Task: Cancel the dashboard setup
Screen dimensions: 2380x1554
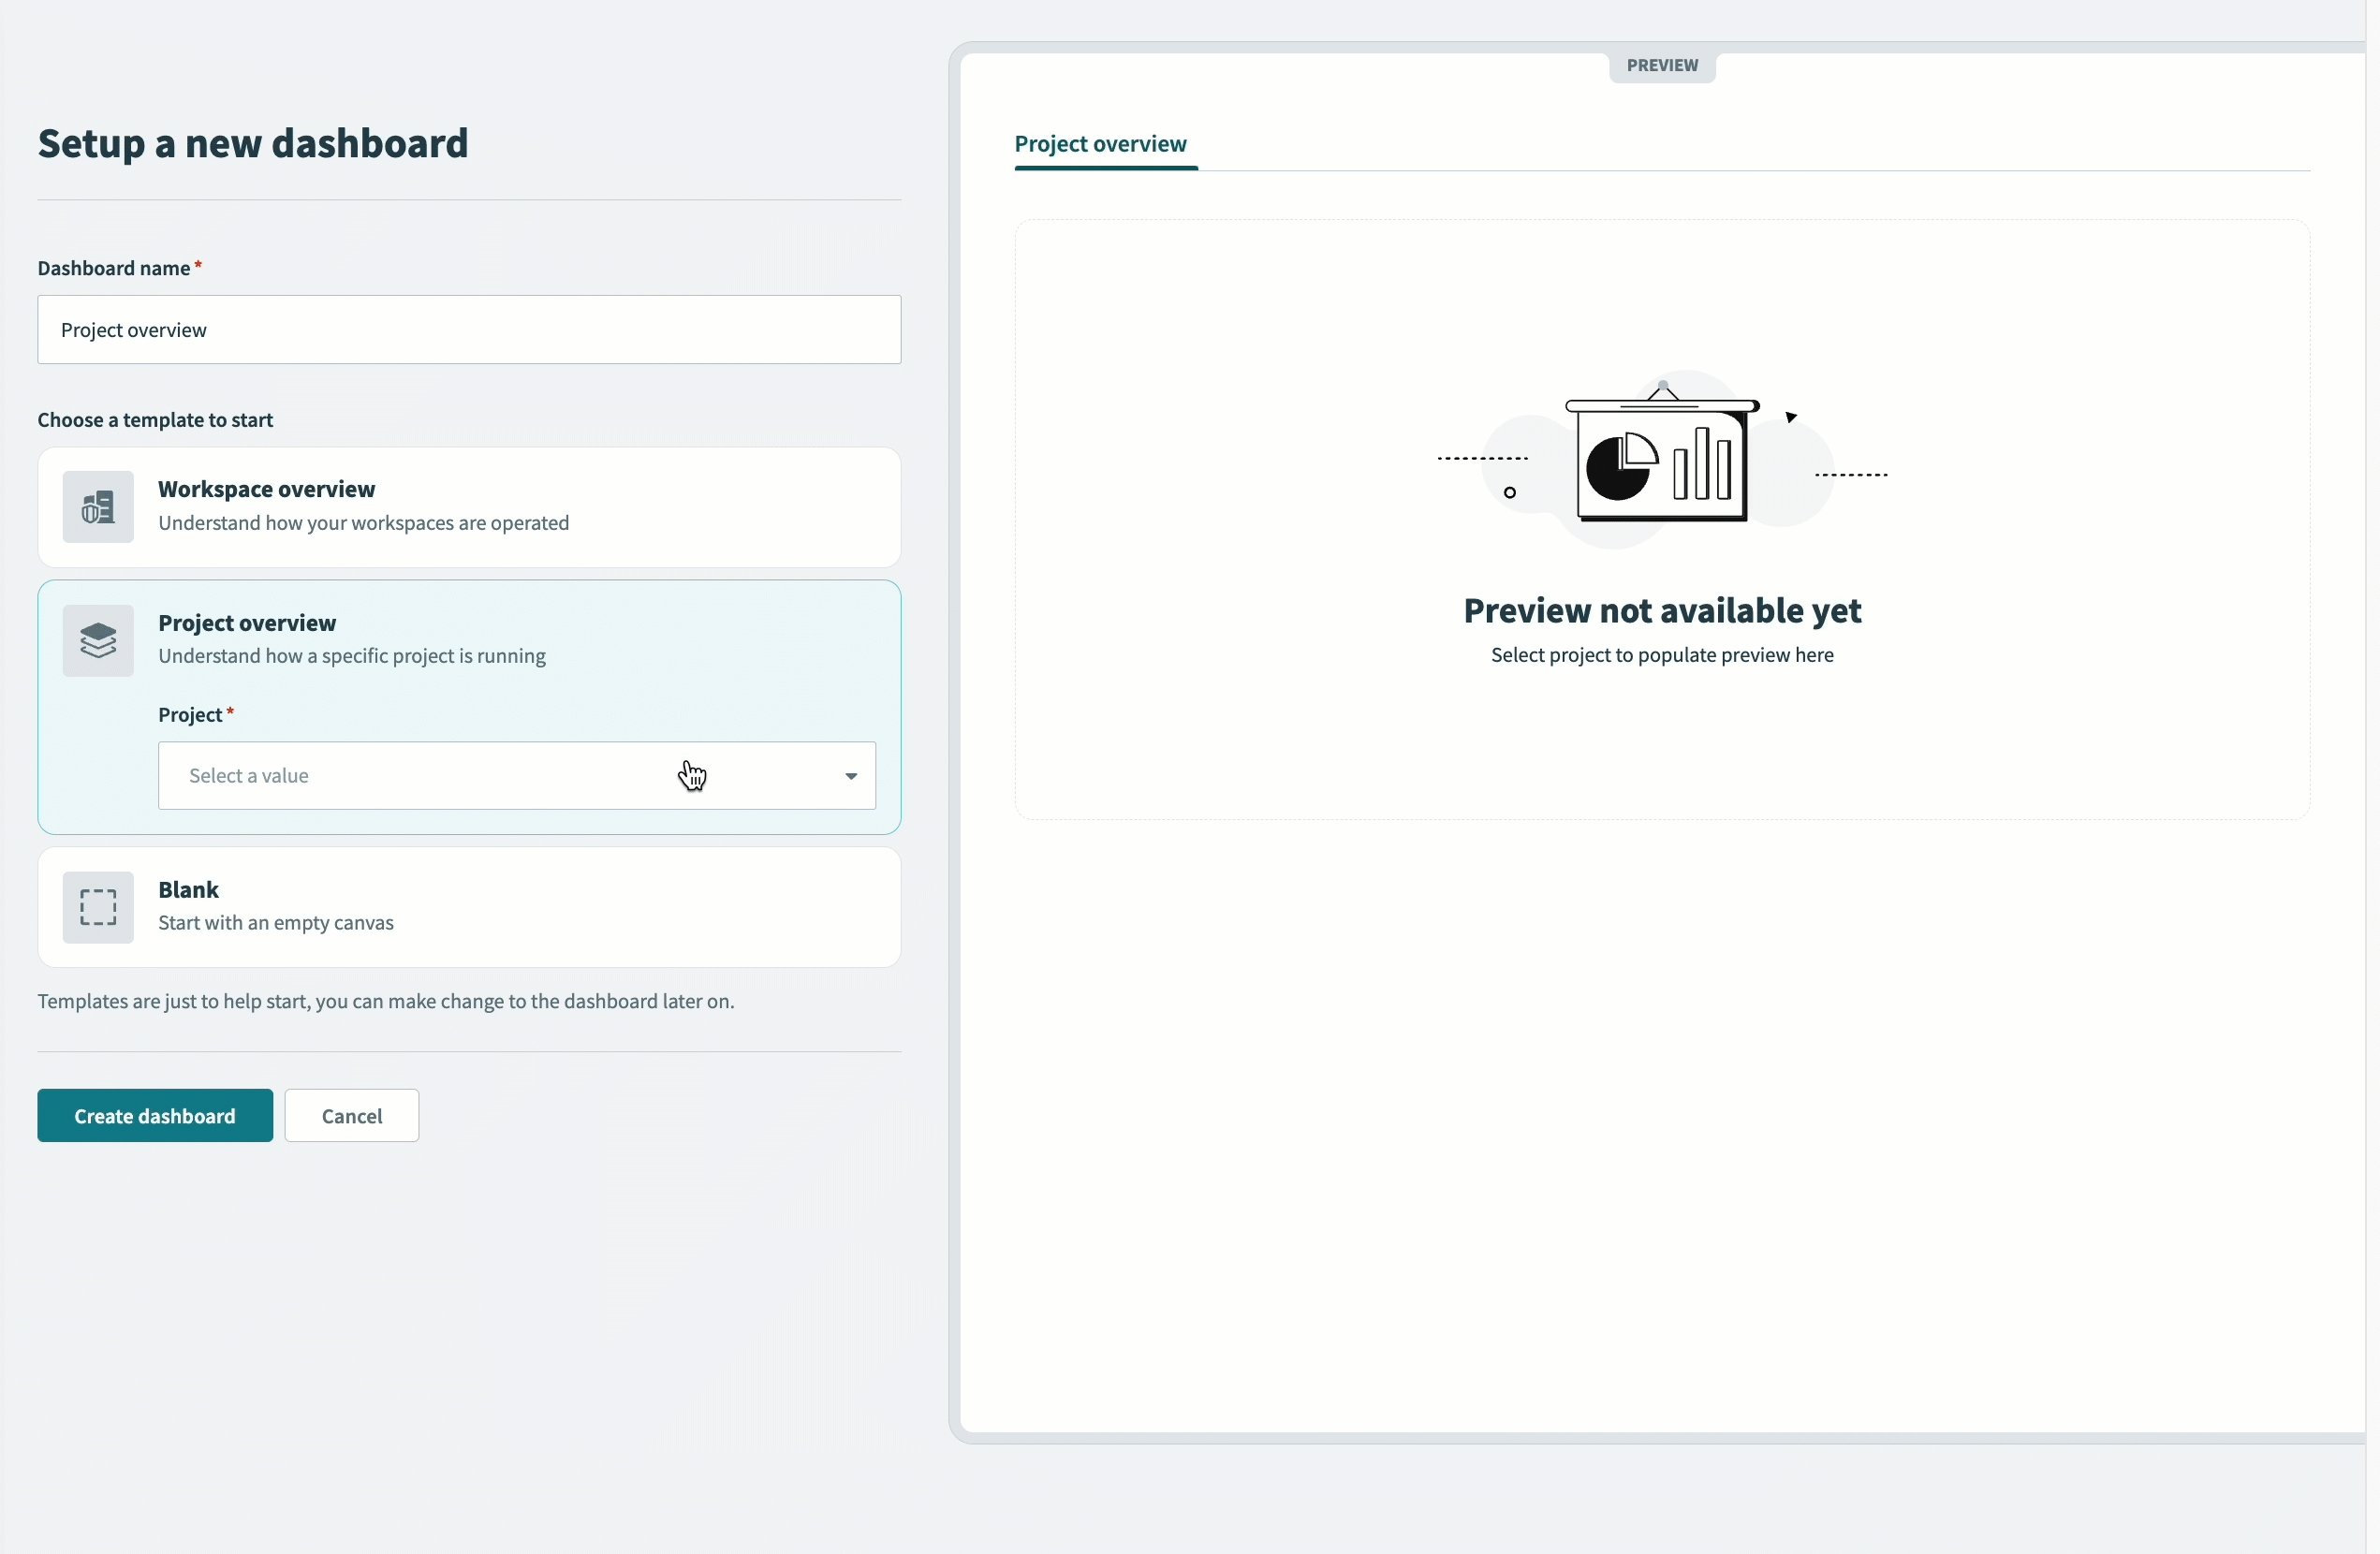Action: click(351, 1115)
